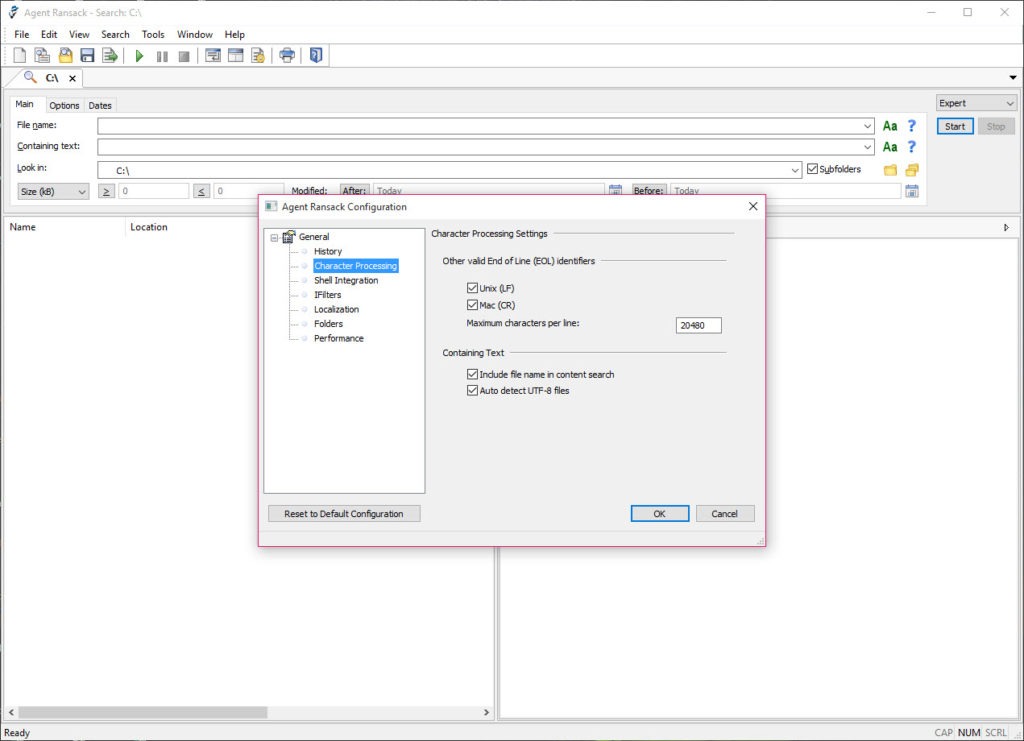The height and width of the screenshot is (741, 1024).
Task: Click the Stop search square toolbar icon
Action: (184, 56)
